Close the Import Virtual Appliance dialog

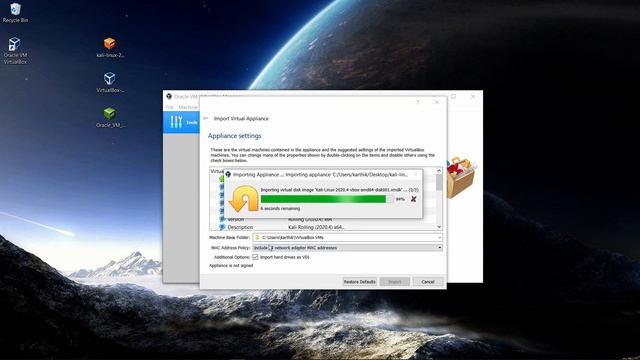[x=436, y=102]
